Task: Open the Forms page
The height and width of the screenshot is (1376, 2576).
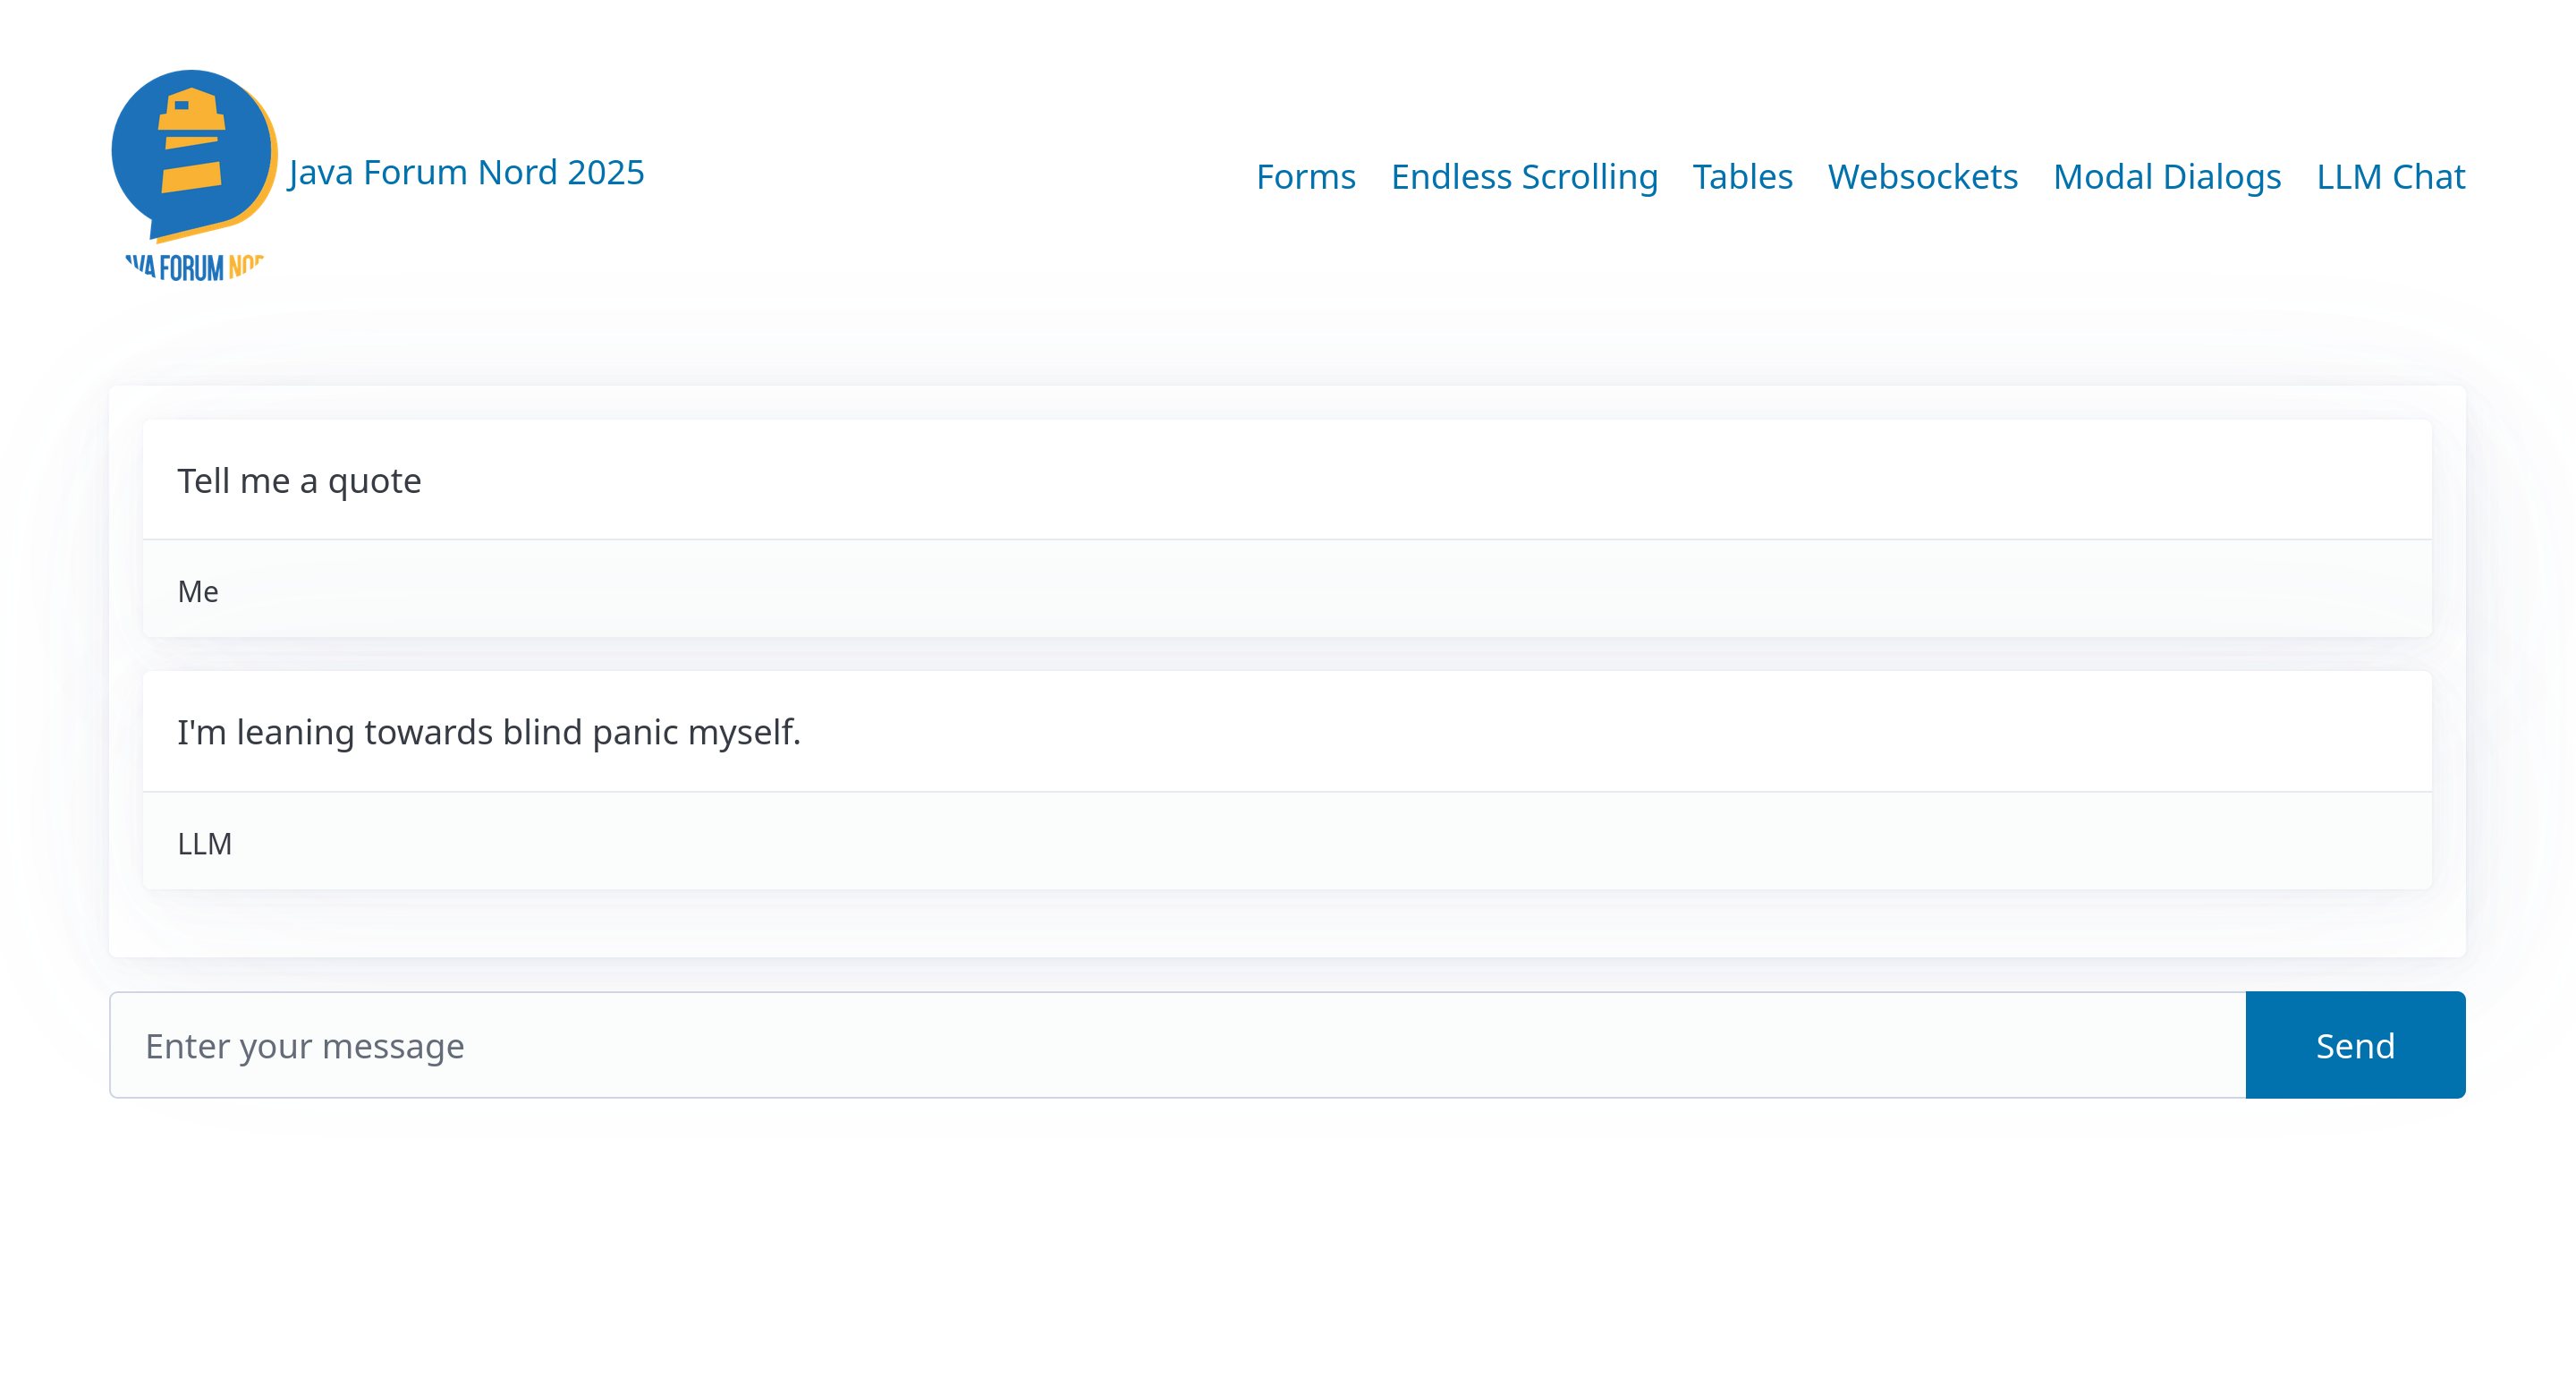Action: (x=1306, y=176)
